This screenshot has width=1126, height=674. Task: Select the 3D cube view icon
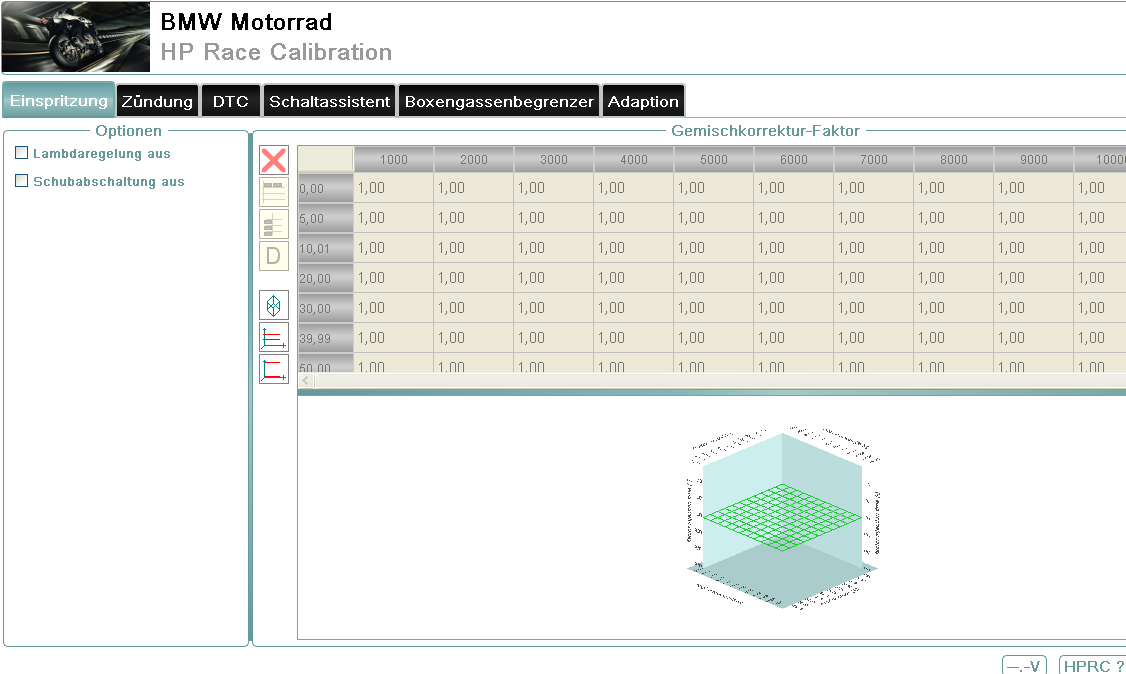click(x=273, y=305)
